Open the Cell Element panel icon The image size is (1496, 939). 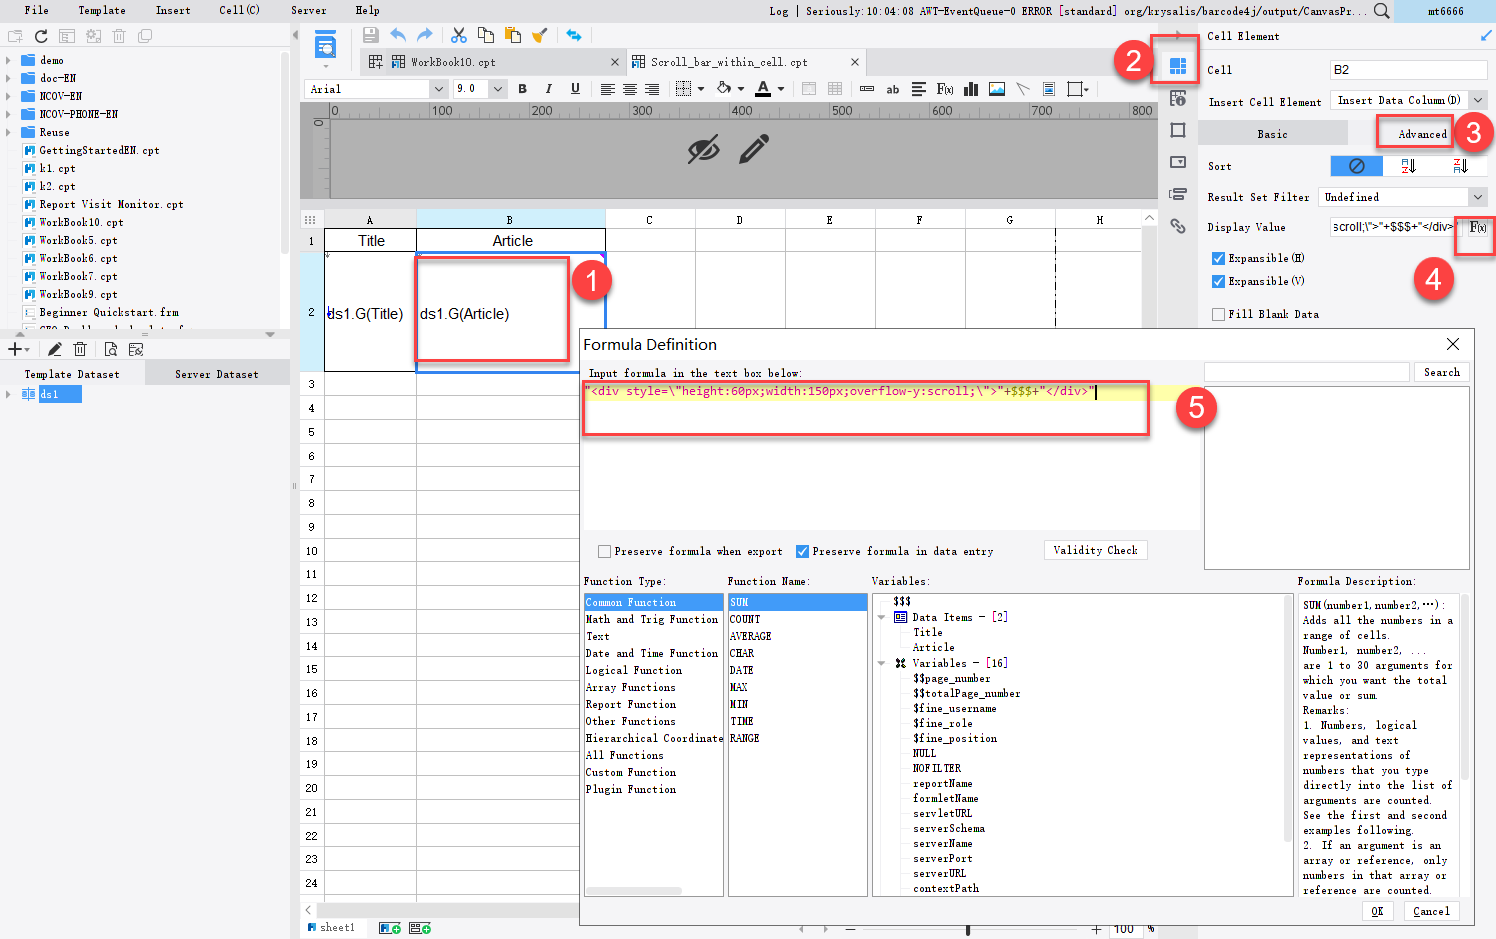click(x=1178, y=66)
